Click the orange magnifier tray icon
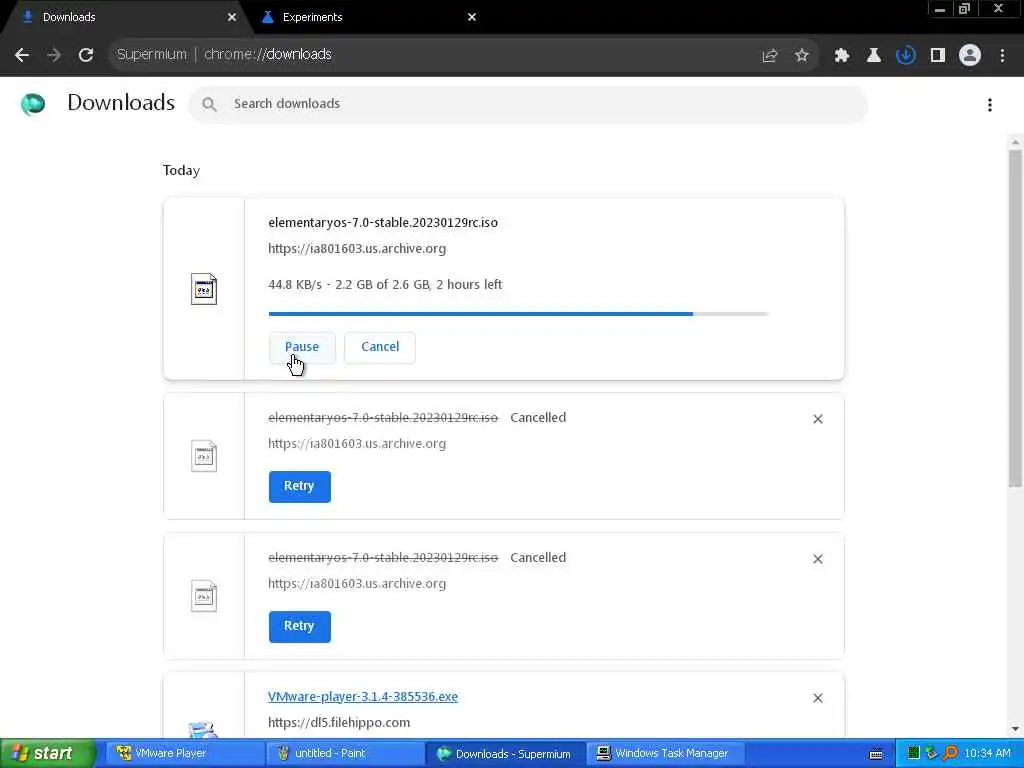The width and height of the screenshot is (1024, 768). (950, 754)
